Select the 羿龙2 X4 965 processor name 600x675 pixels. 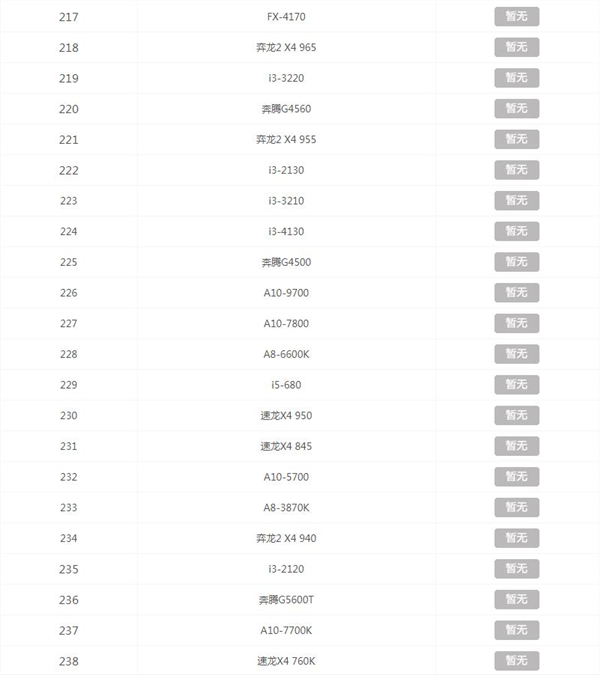[286, 47]
